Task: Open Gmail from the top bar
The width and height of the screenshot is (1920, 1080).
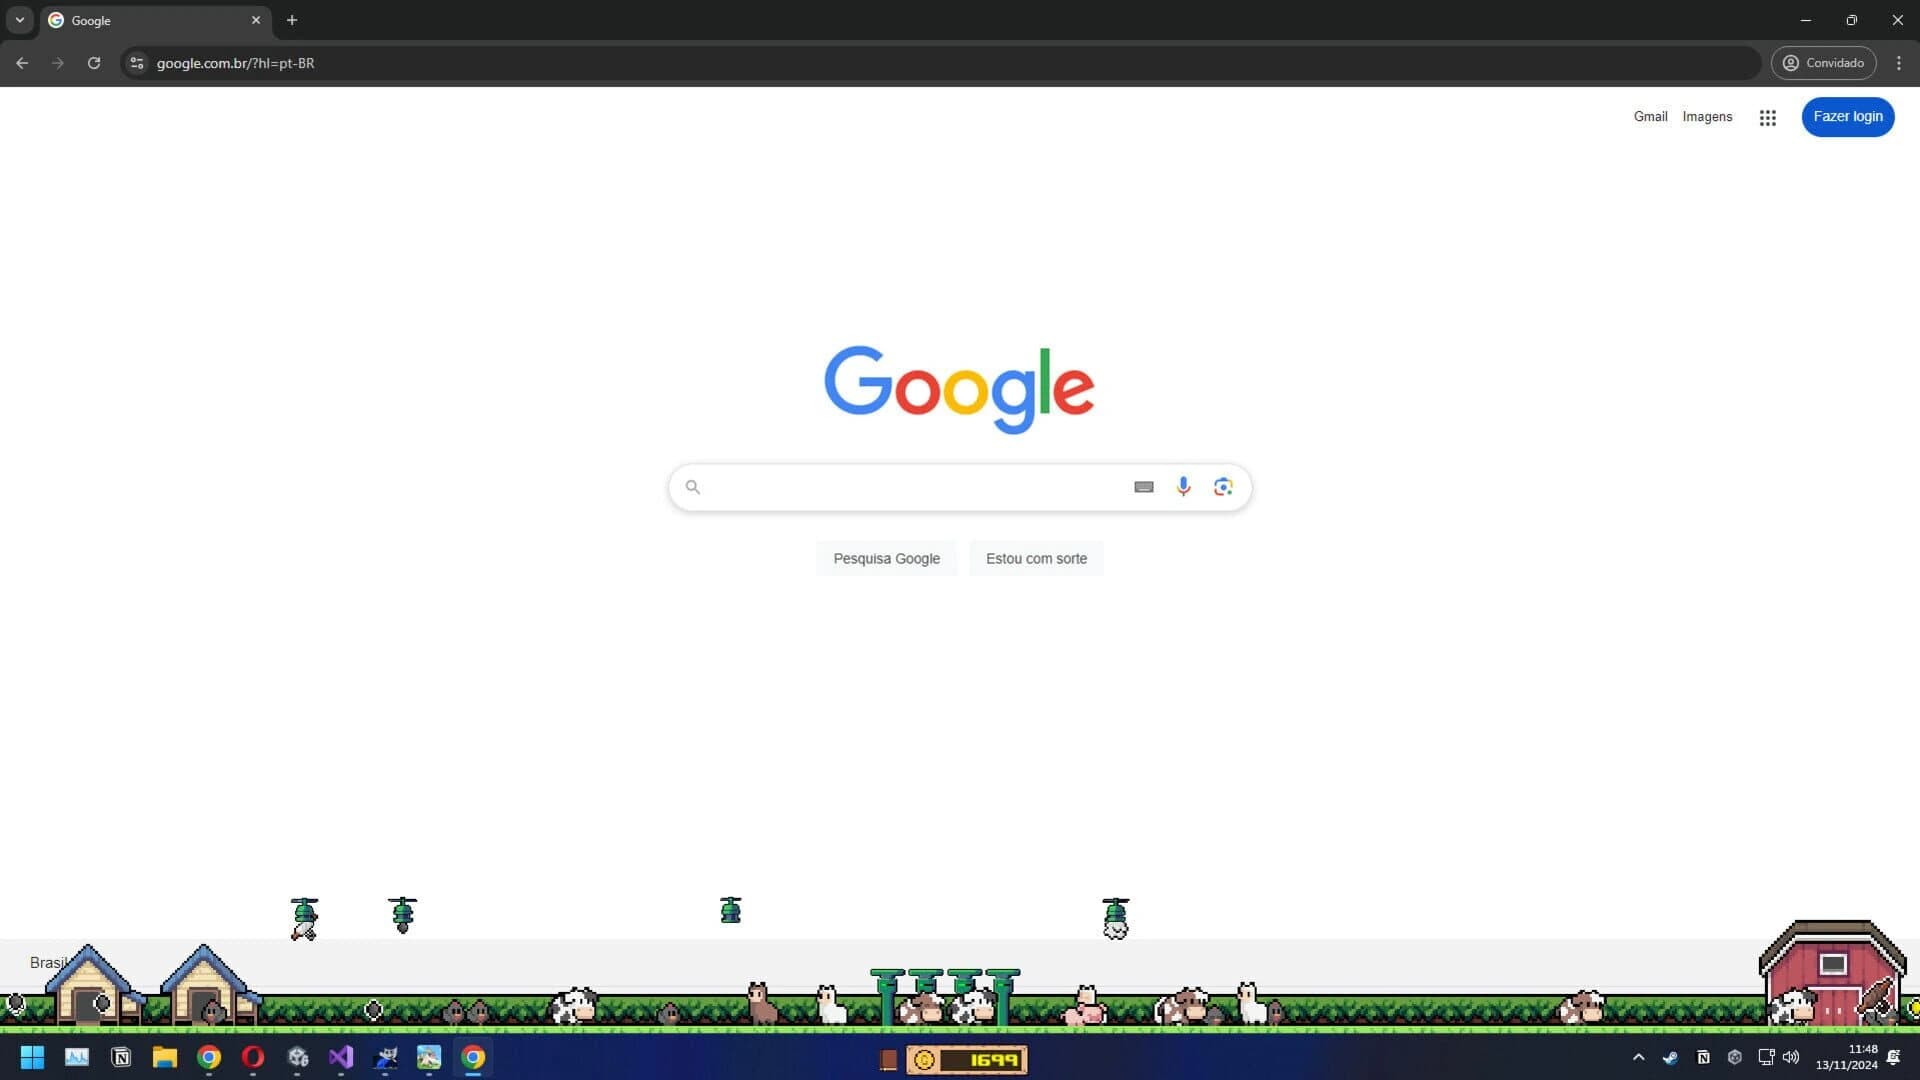Action: (1650, 116)
